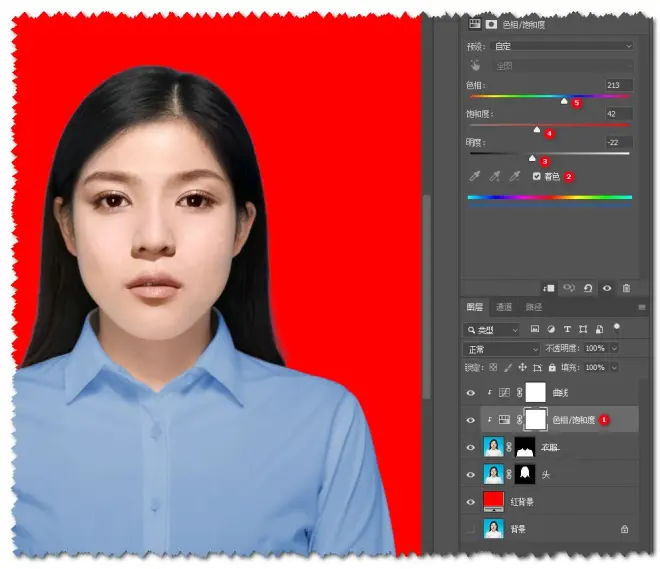
Task: Open the blend mode 正常 dropdown
Action: [x=502, y=349]
